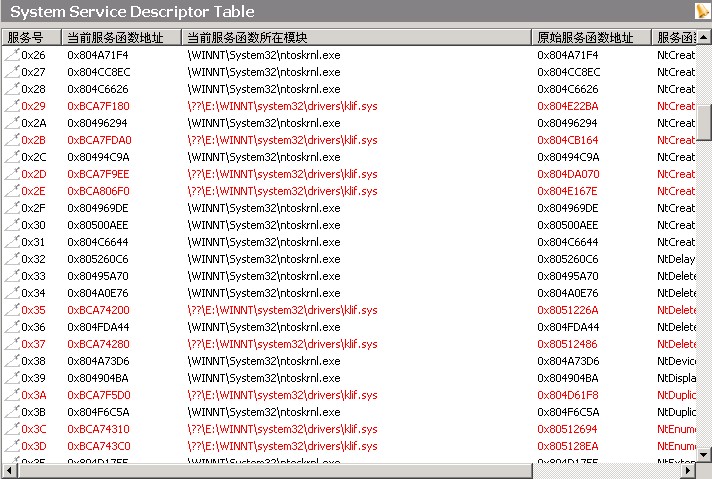This screenshot has width=712, height=479.
Task: Click the row icon for service 0x2A
Action: pyautogui.click(x=12, y=123)
